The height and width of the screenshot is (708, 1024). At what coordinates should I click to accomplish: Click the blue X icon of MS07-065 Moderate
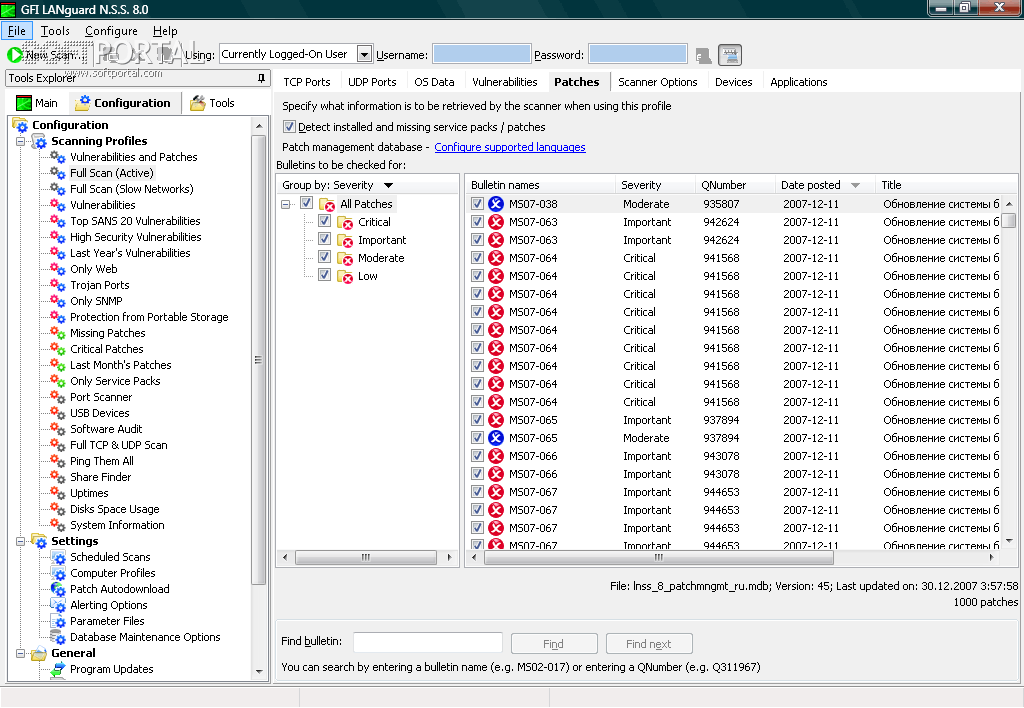click(496, 438)
